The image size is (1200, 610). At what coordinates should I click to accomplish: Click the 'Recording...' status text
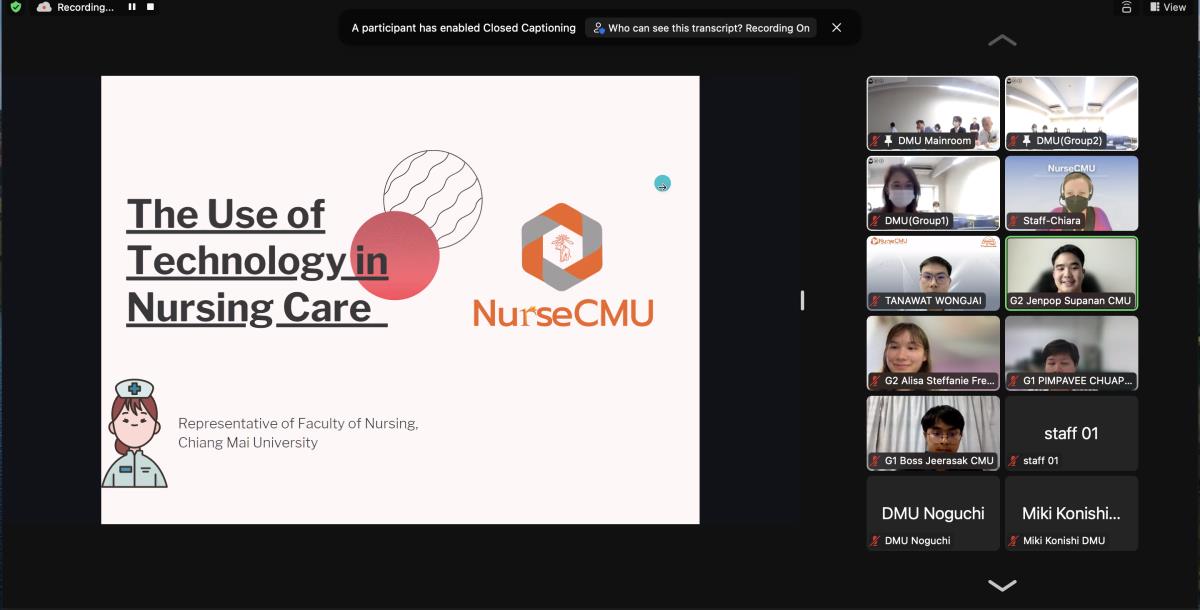pos(85,7)
